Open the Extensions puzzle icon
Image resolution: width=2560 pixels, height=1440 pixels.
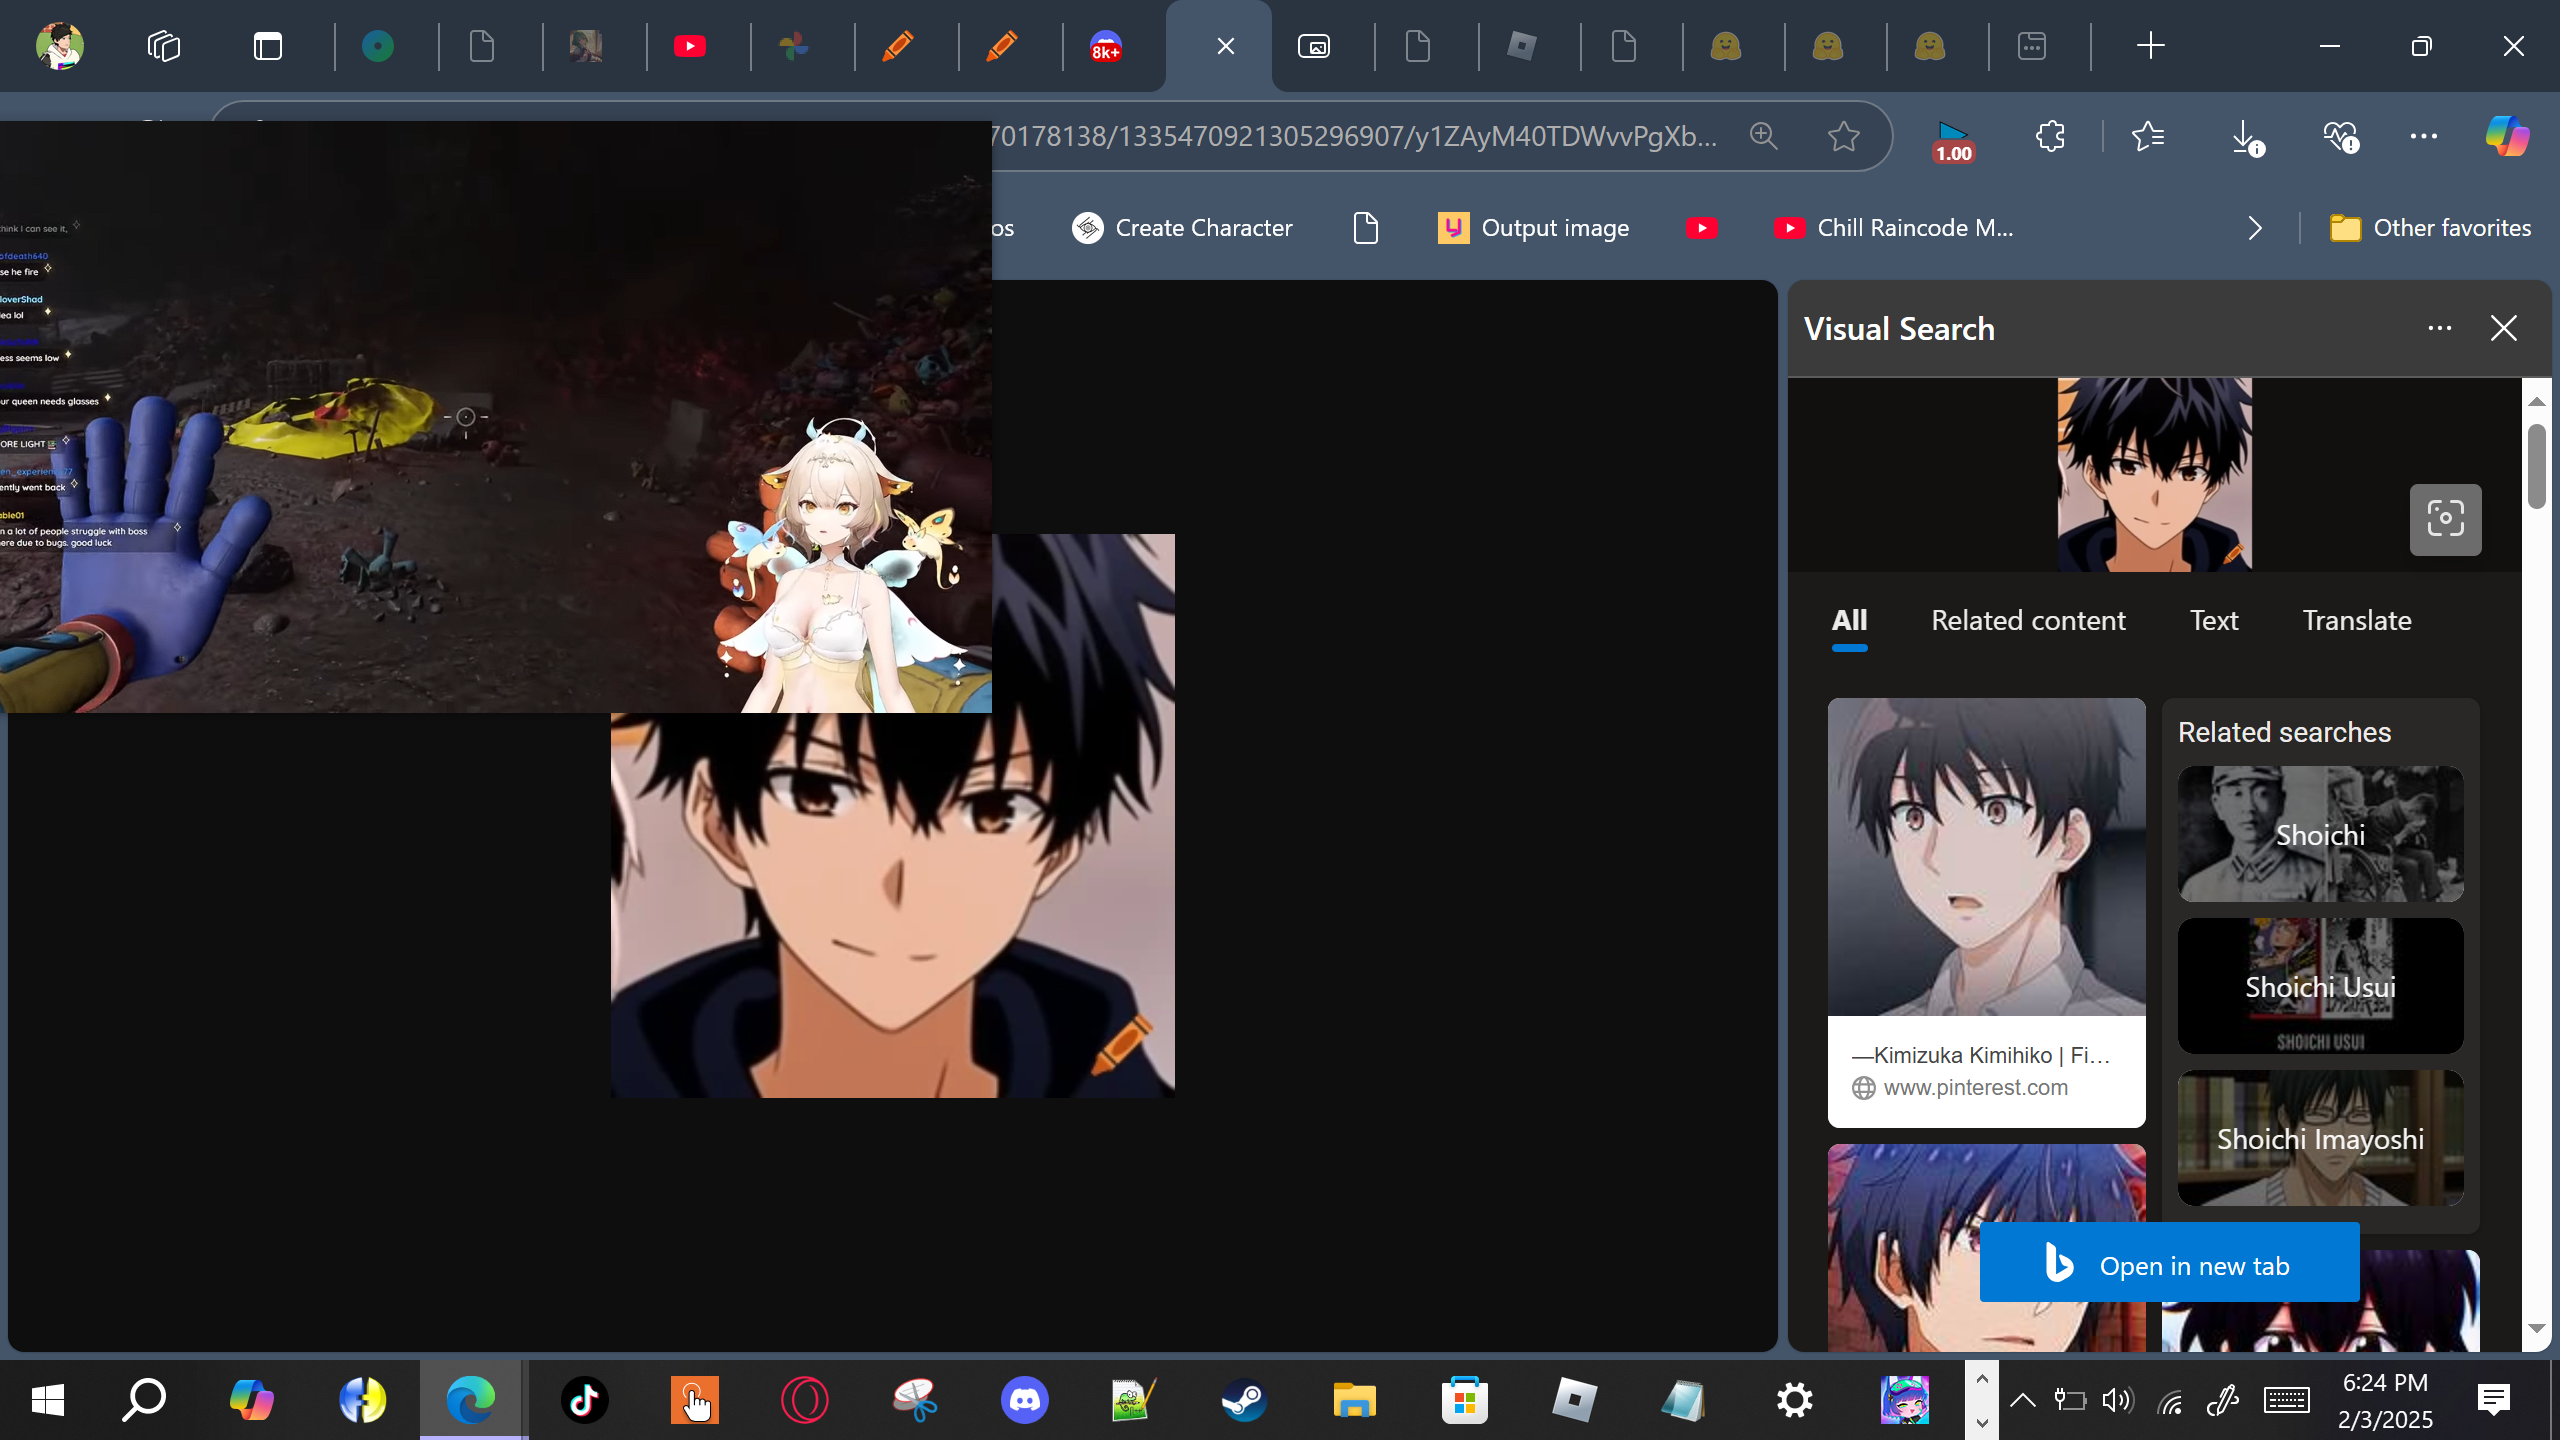point(2050,136)
